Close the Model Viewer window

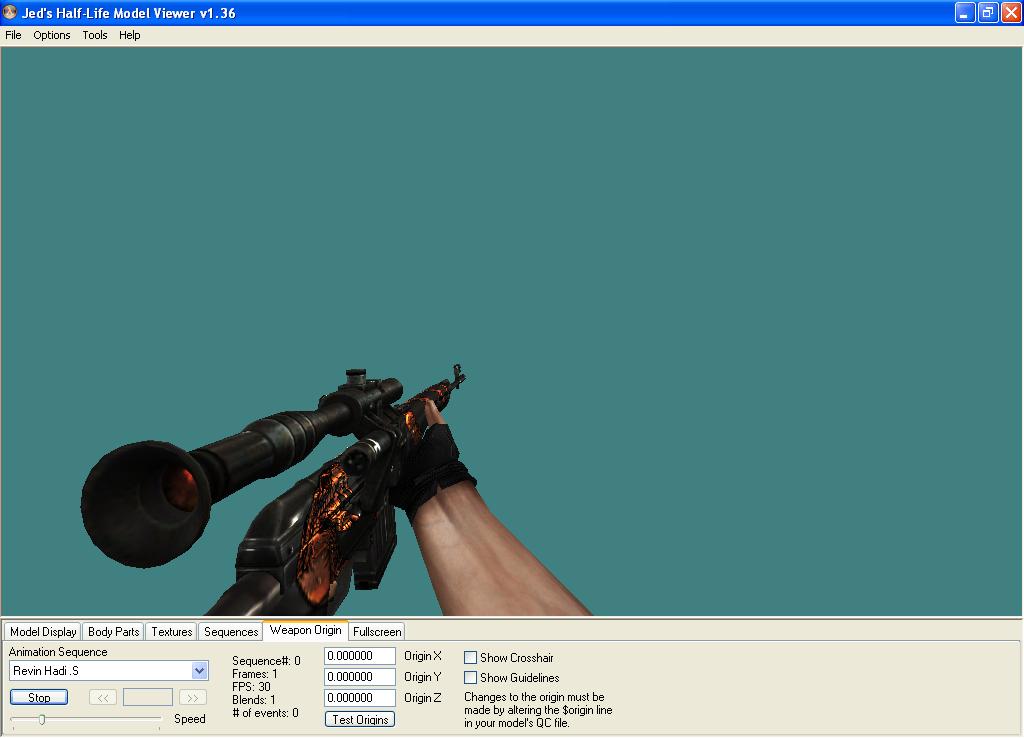(1011, 12)
